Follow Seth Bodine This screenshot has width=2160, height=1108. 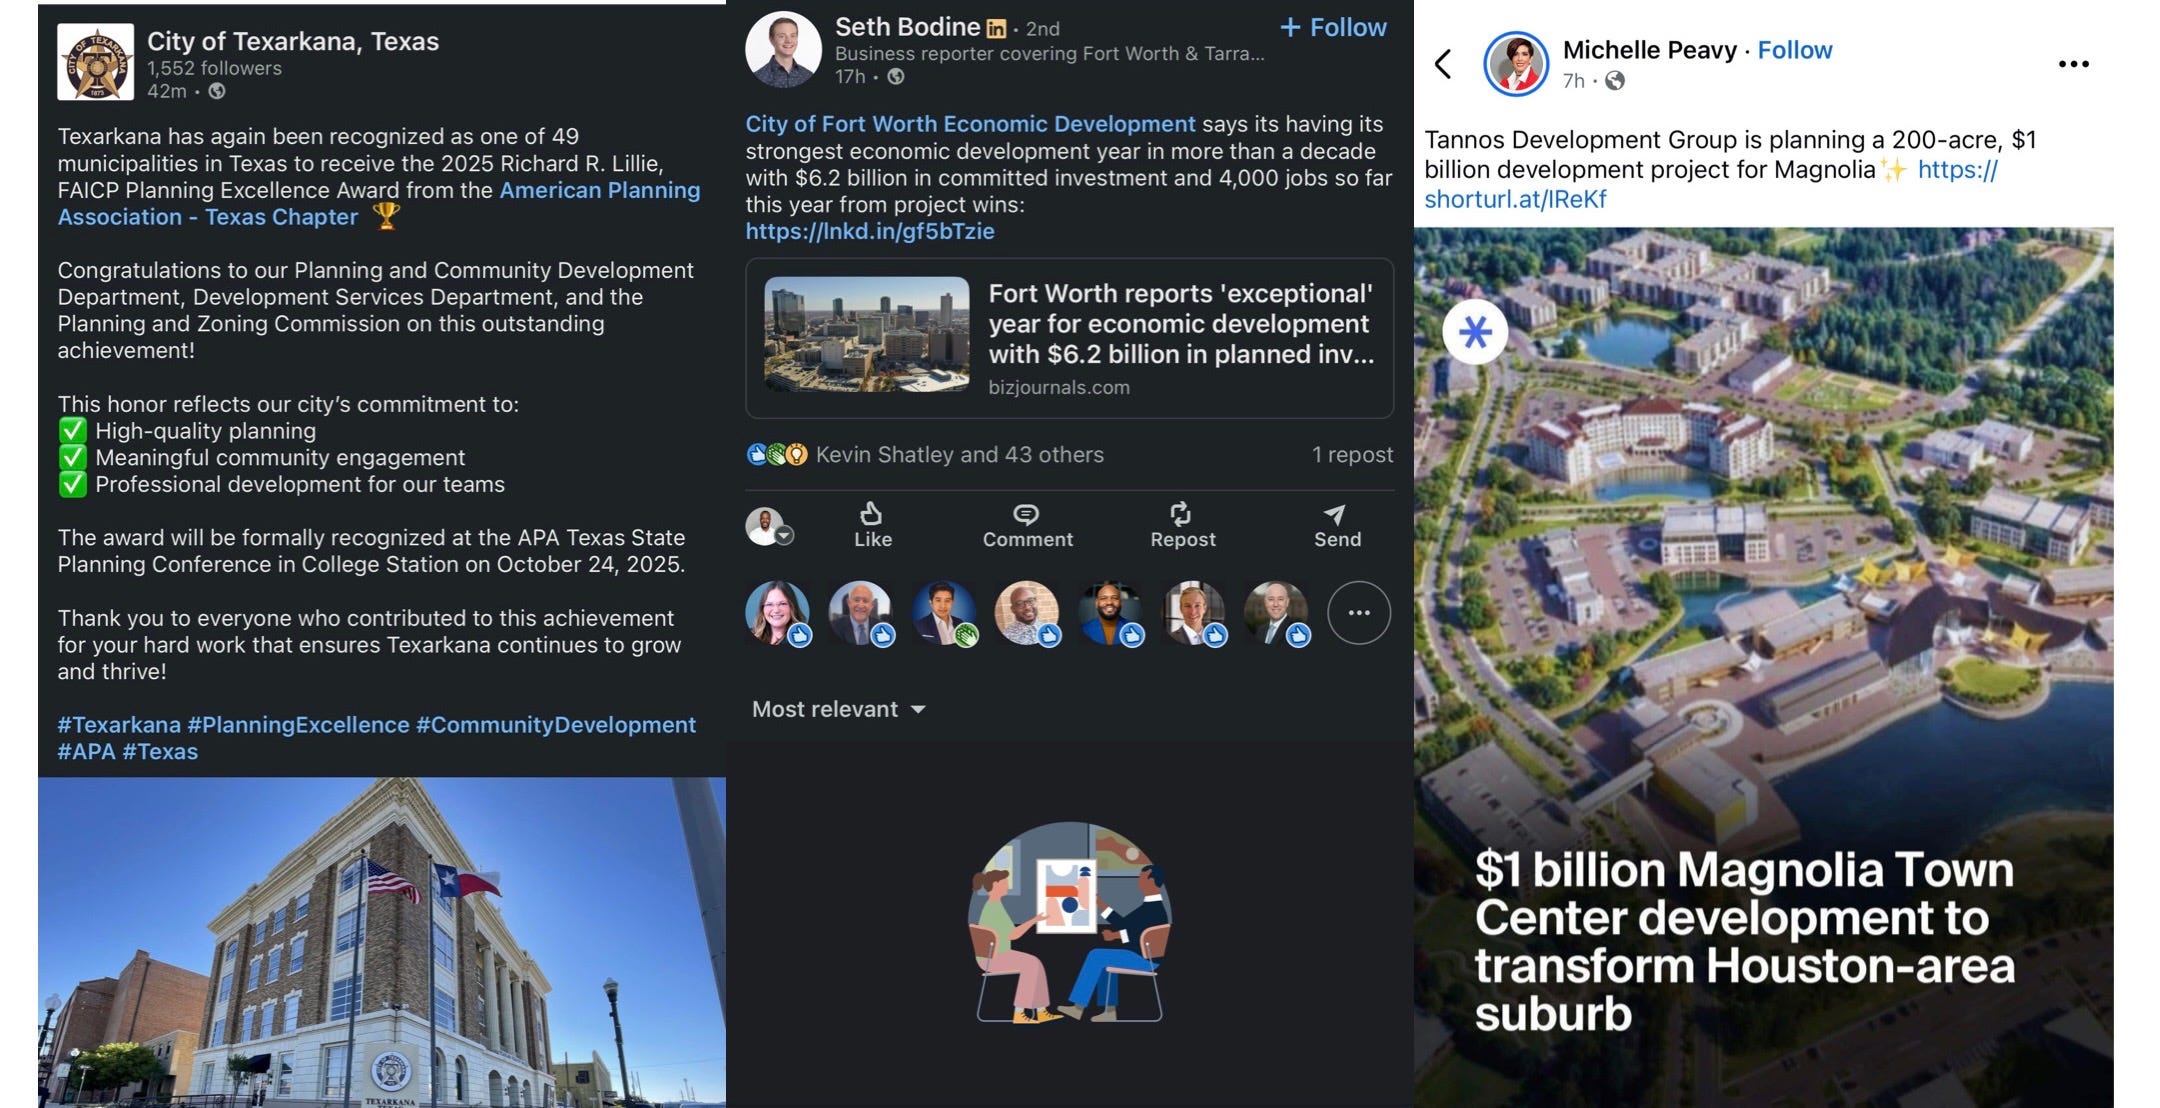point(1332,27)
